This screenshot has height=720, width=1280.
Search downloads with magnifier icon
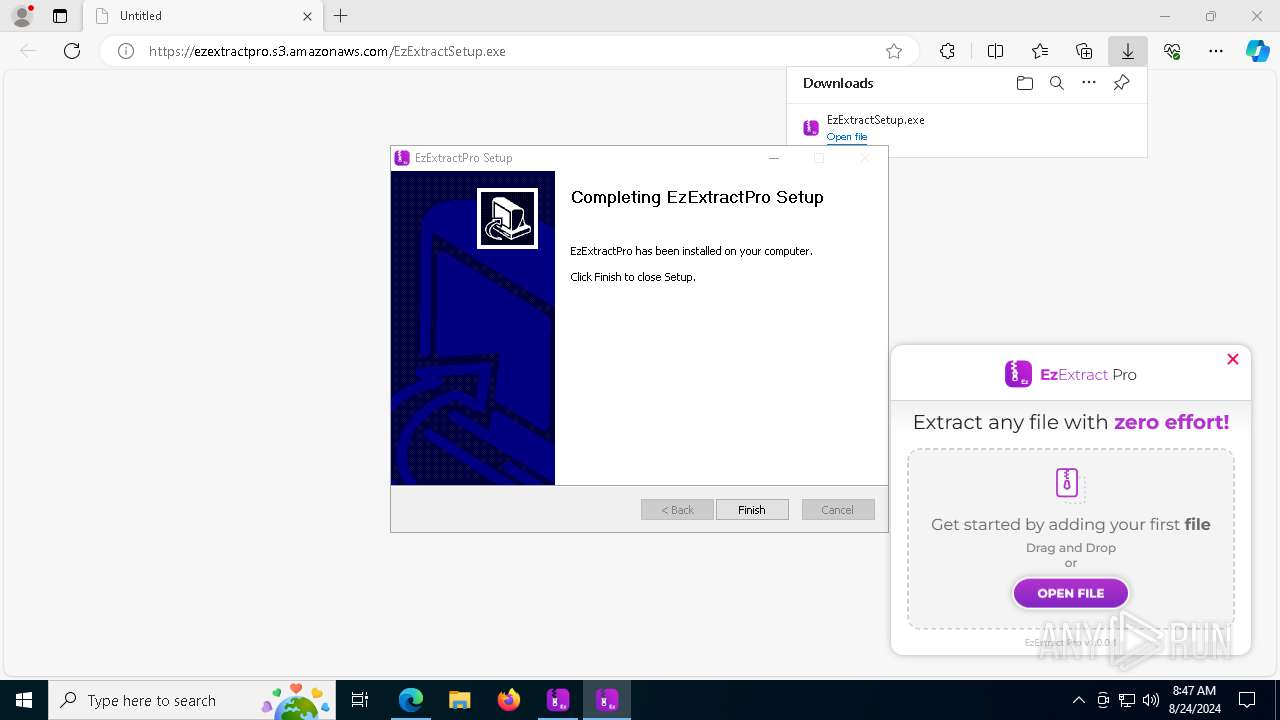pyautogui.click(x=1057, y=83)
